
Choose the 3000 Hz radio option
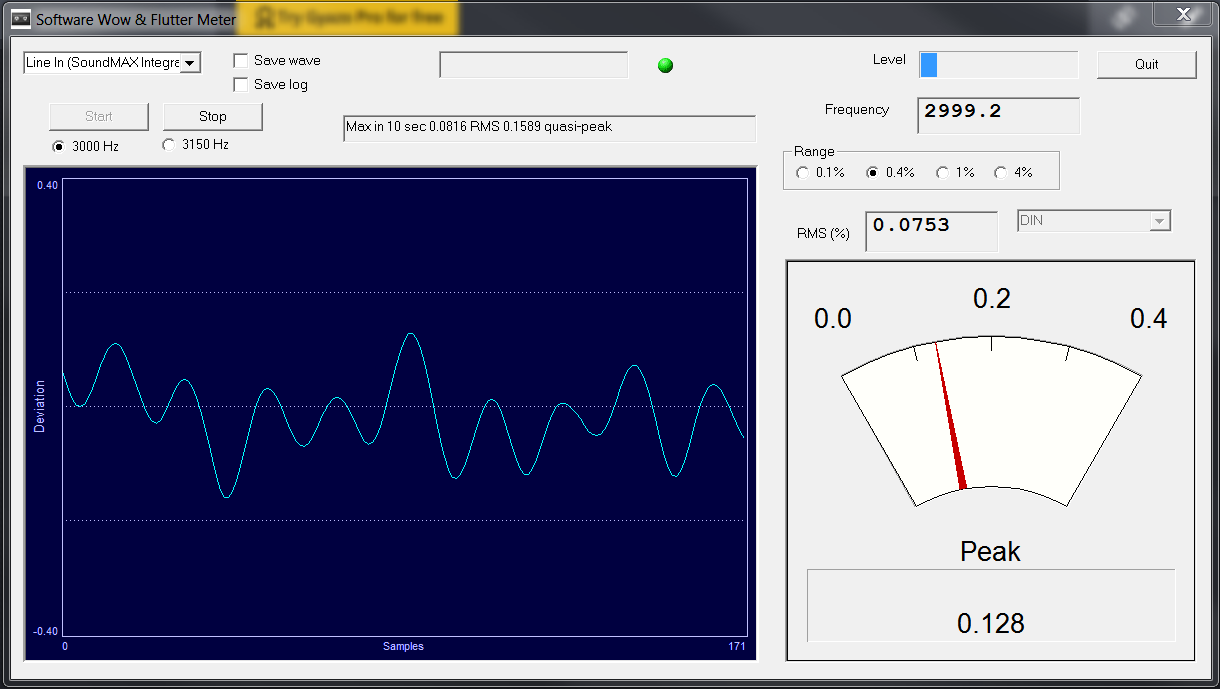coord(59,146)
